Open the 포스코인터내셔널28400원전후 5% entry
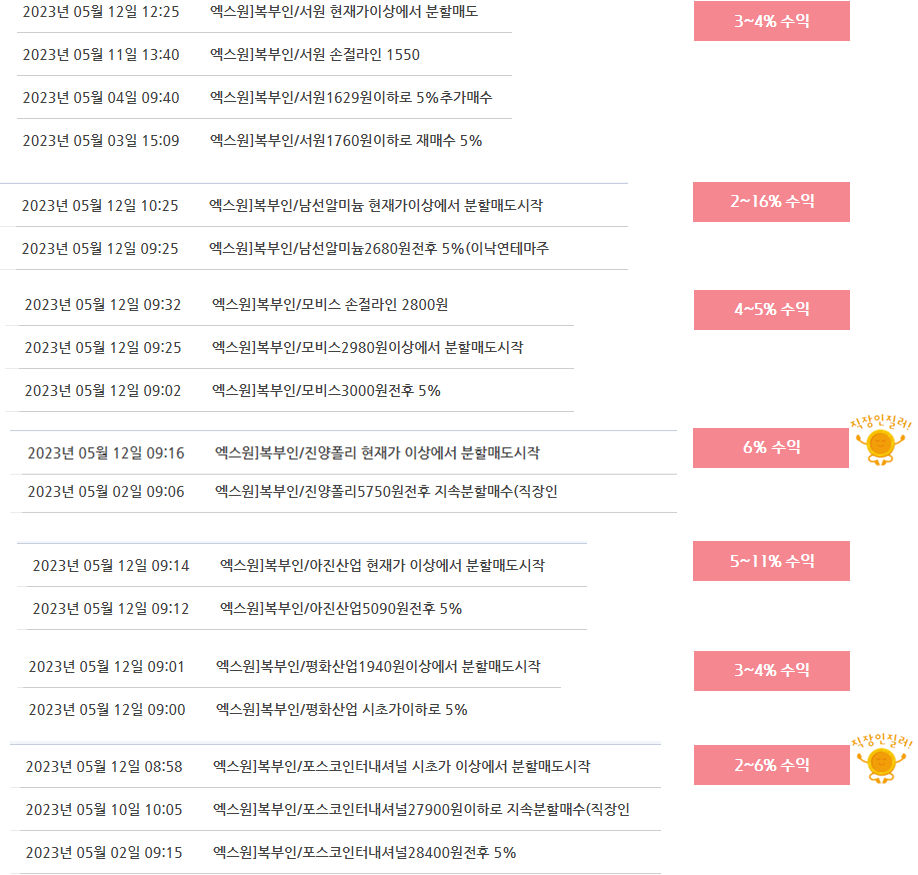This screenshot has width=918, height=875. point(364,852)
